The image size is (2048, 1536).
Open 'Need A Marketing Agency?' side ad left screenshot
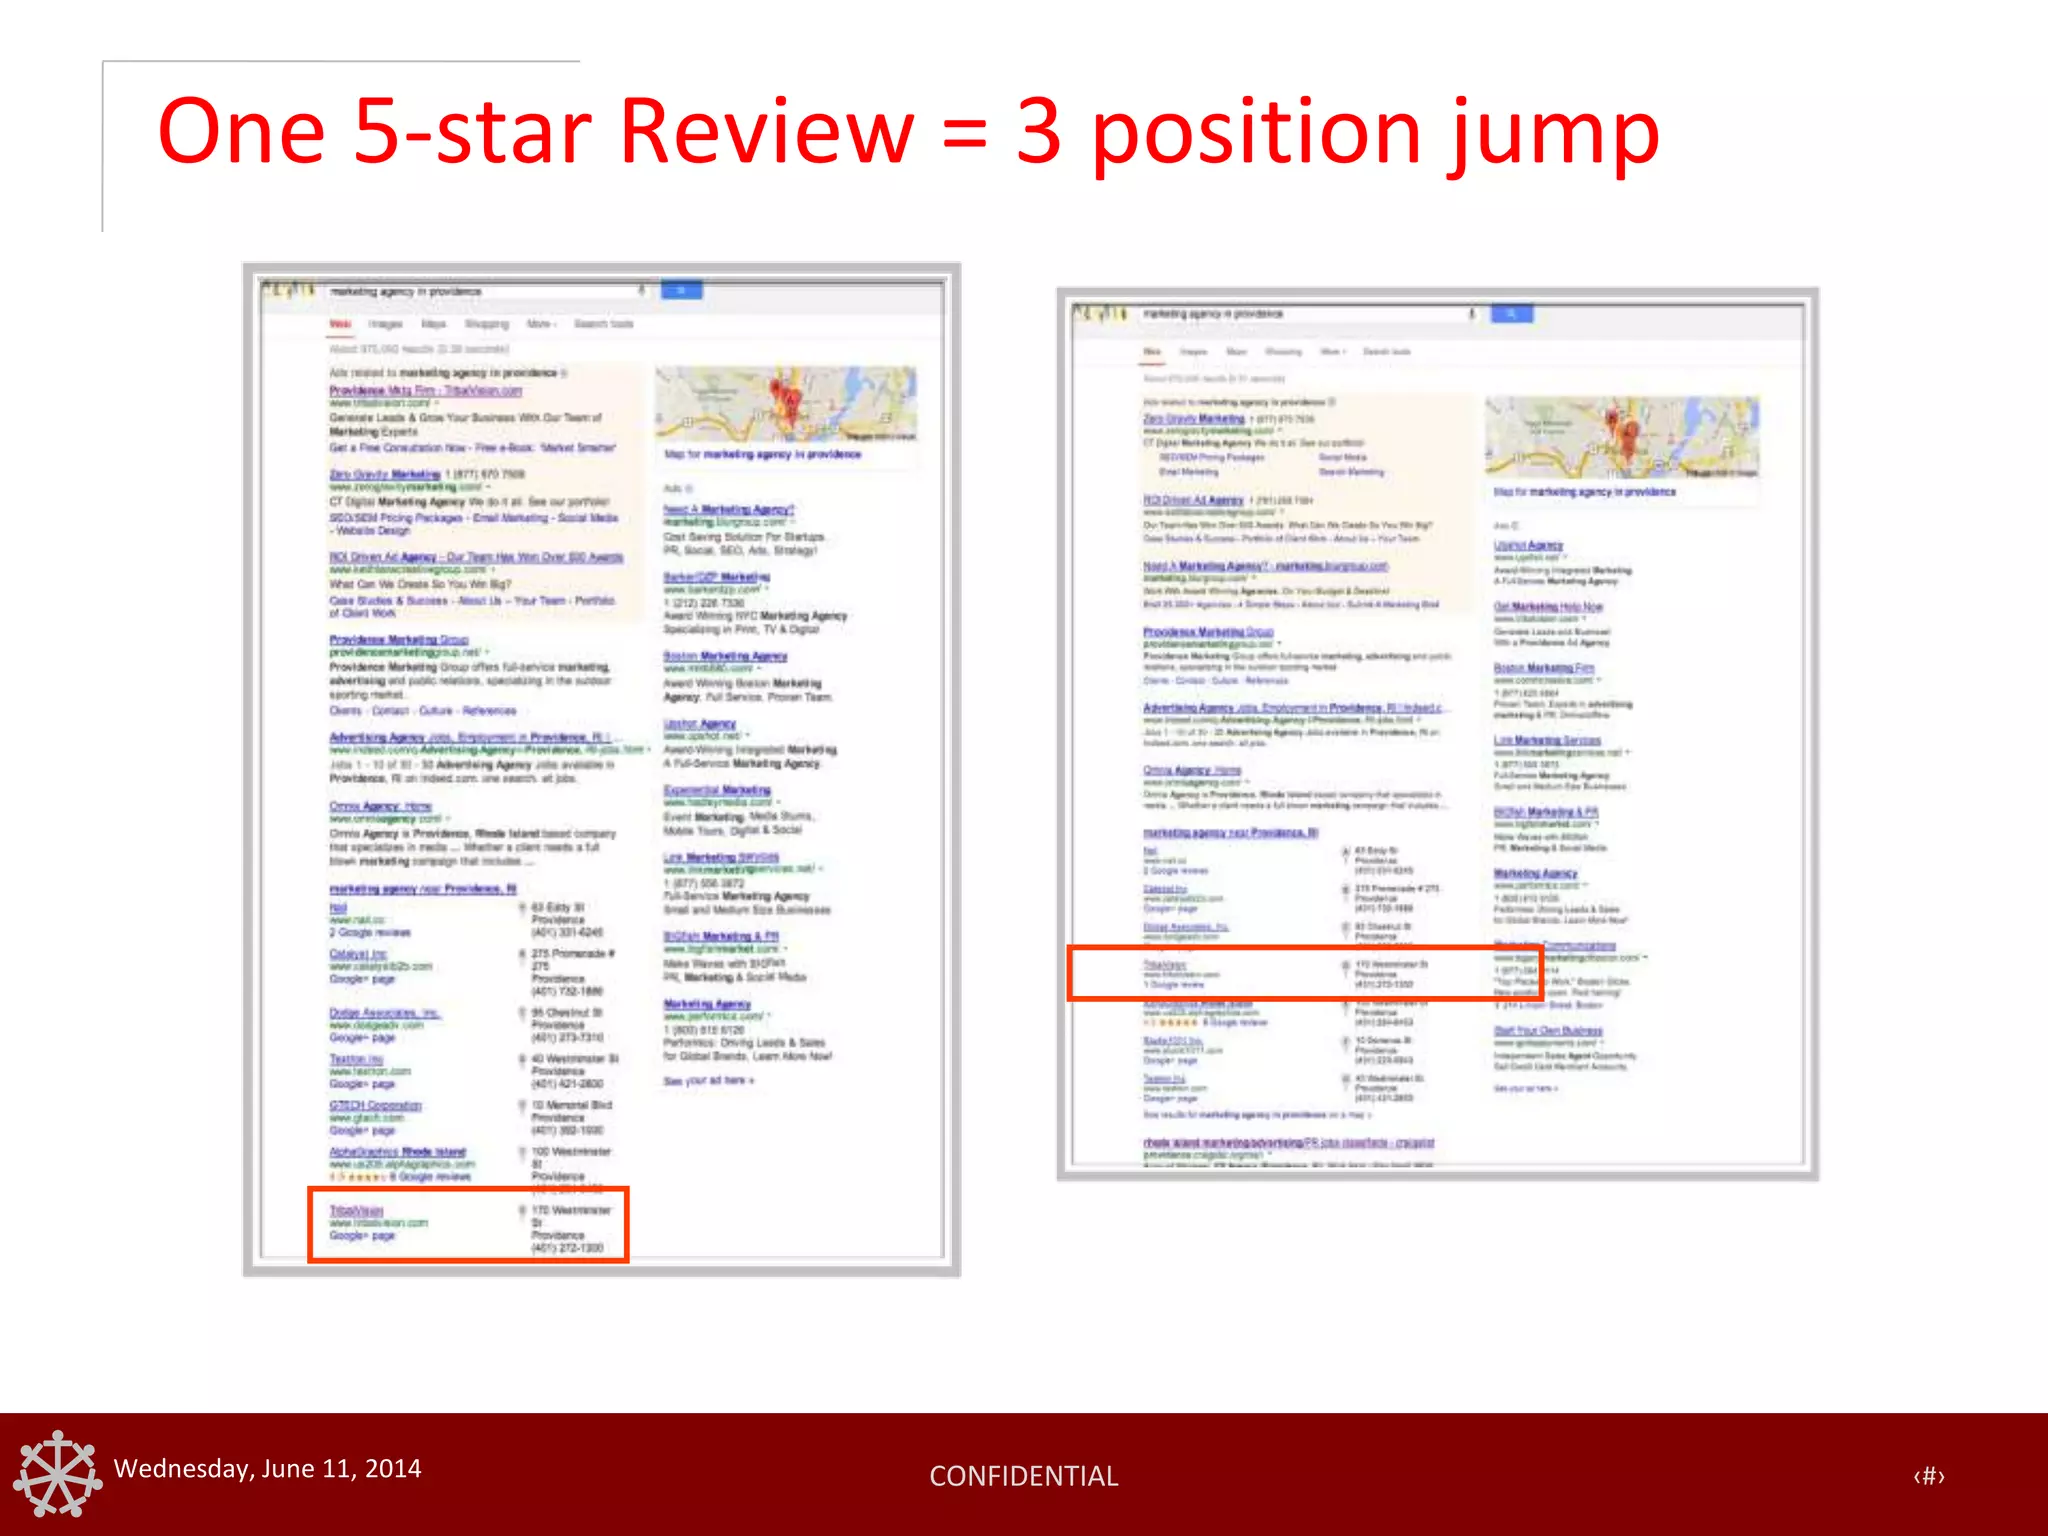coord(729,510)
